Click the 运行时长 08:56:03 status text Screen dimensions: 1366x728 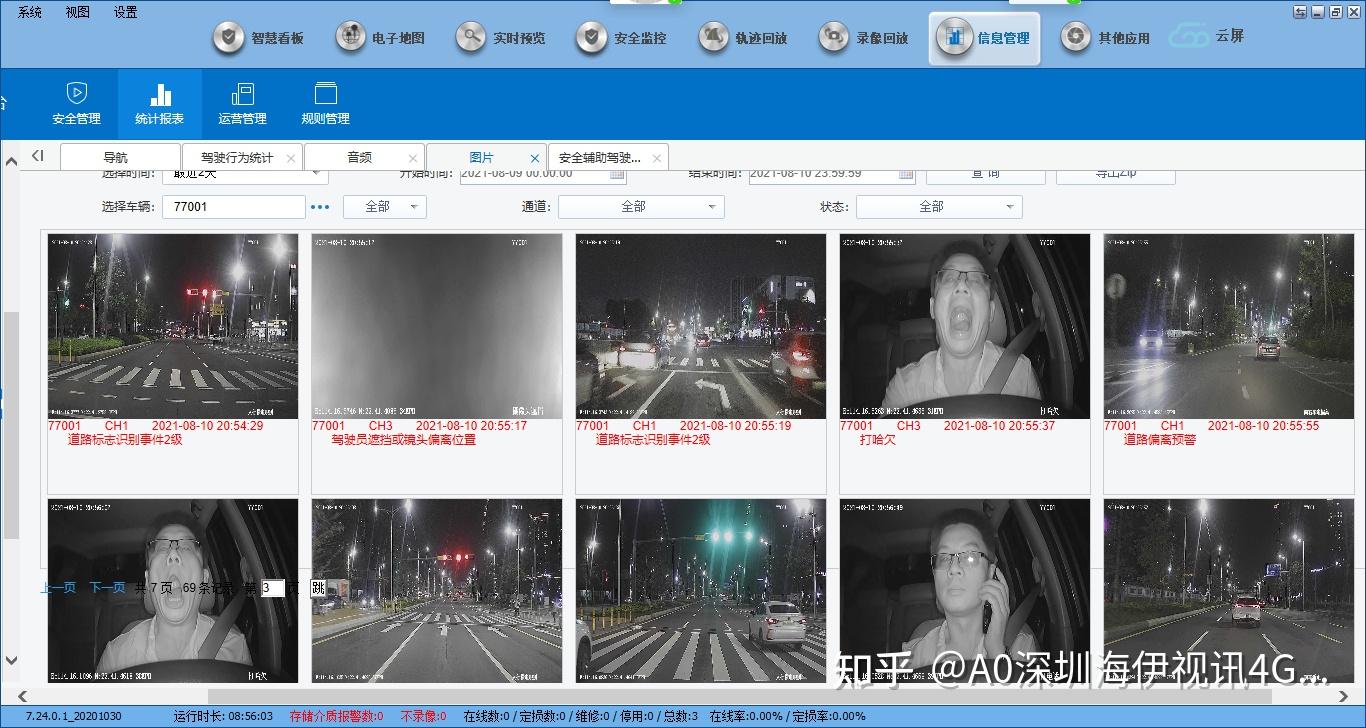[x=223, y=716]
